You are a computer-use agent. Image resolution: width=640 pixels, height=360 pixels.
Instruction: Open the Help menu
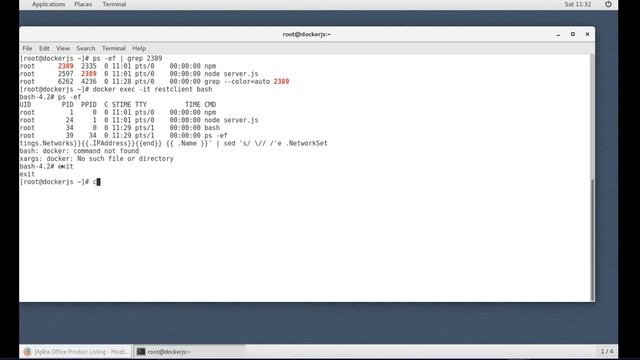[139, 48]
